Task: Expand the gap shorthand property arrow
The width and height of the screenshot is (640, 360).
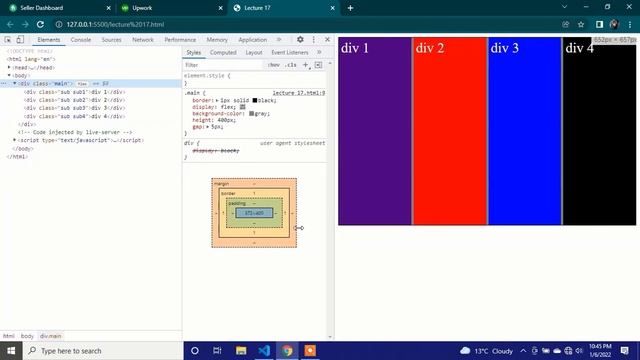Action: coord(208,127)
